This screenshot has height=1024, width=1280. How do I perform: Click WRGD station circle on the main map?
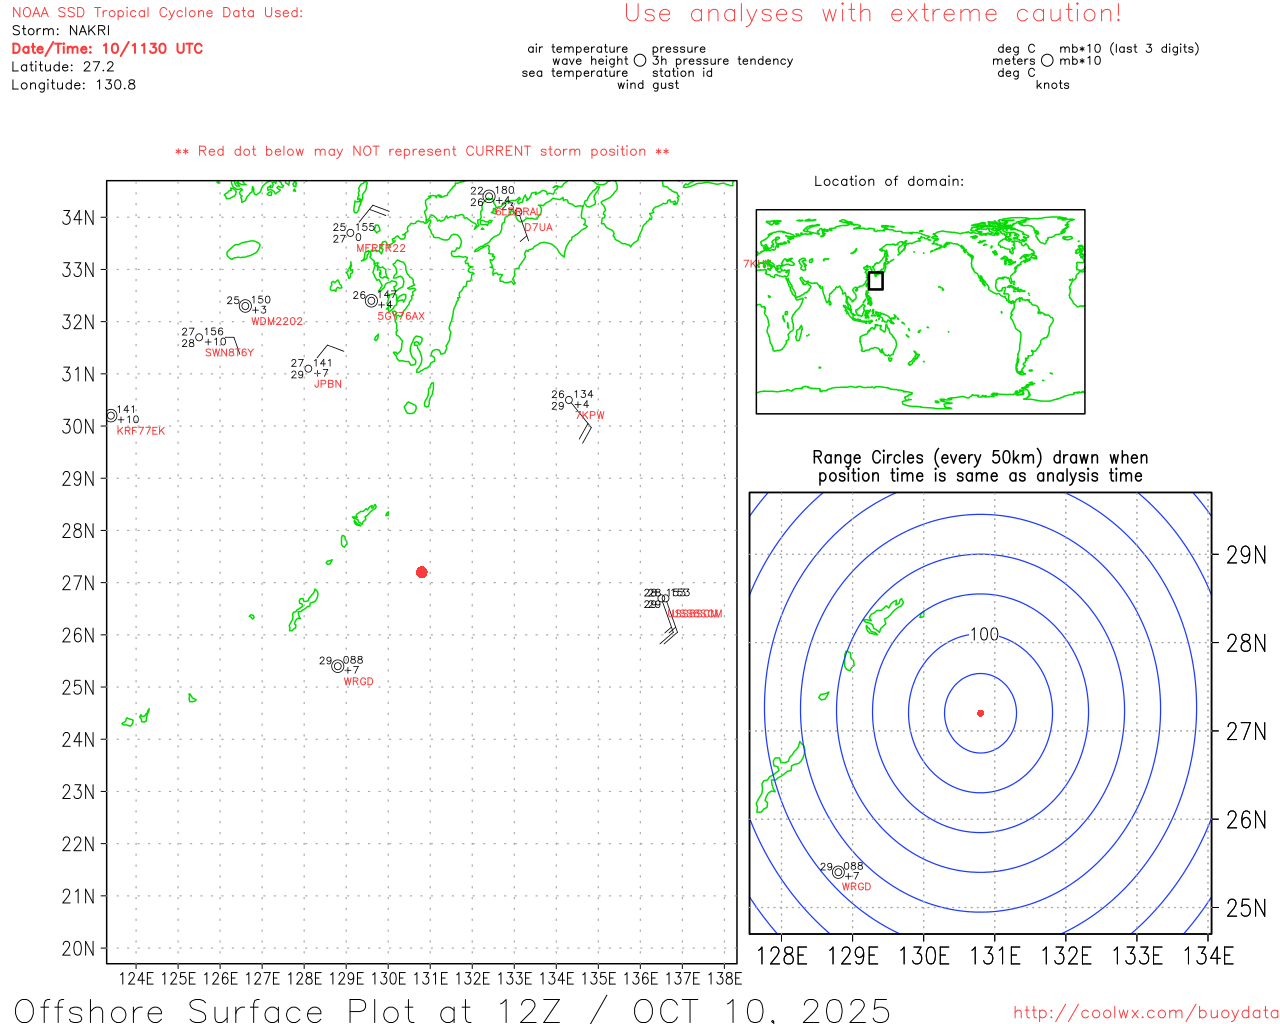click(x=338, y=666)
